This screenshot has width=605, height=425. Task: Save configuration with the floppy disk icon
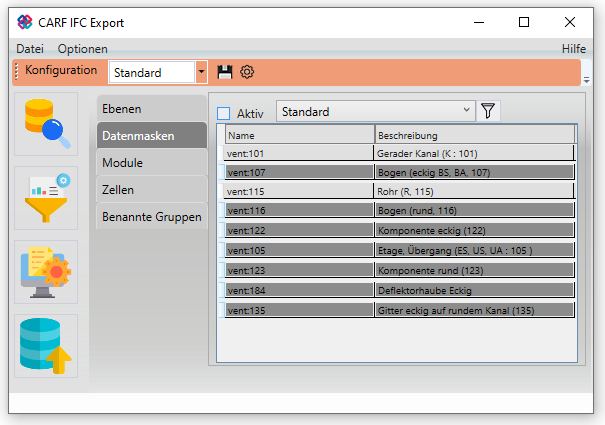[x=225, y=72]
